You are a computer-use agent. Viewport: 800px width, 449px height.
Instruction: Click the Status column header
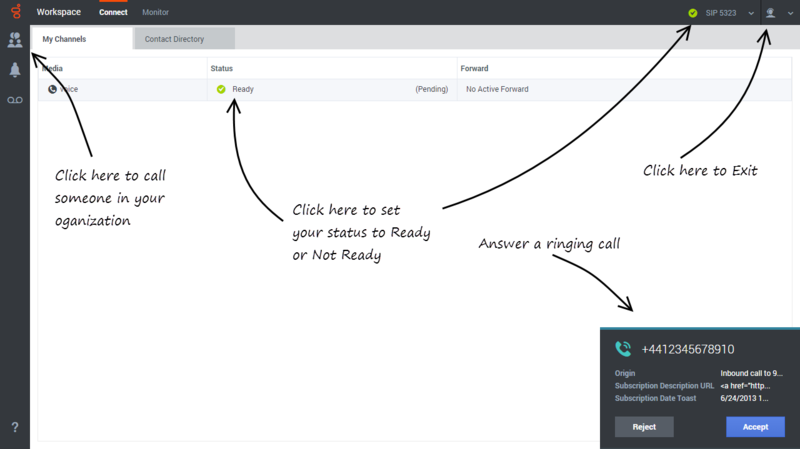[x=222, y=68]
